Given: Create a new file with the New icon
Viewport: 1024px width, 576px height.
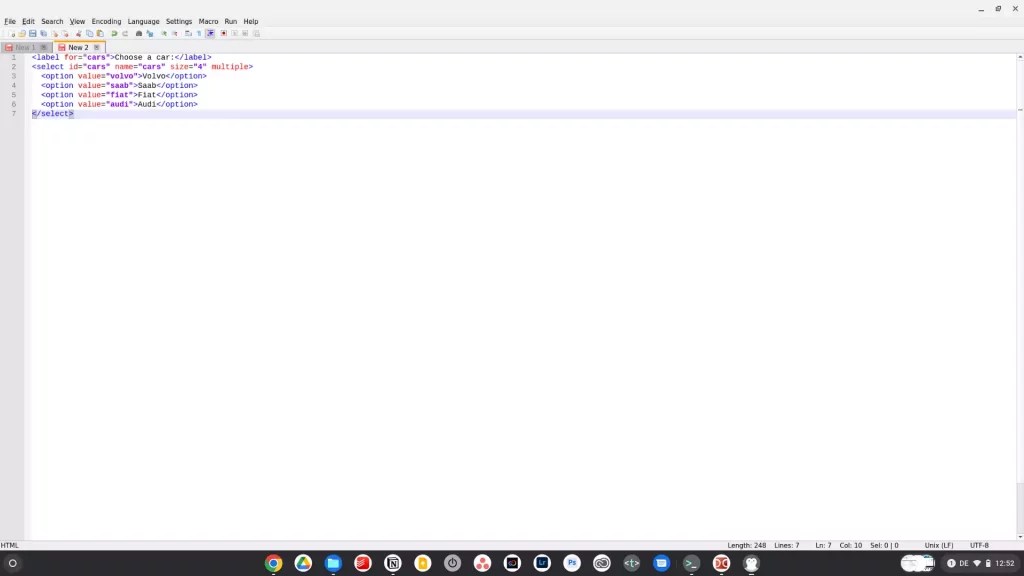Looking at the screenshot, I should pyautogui.click(x=11, y=33).
